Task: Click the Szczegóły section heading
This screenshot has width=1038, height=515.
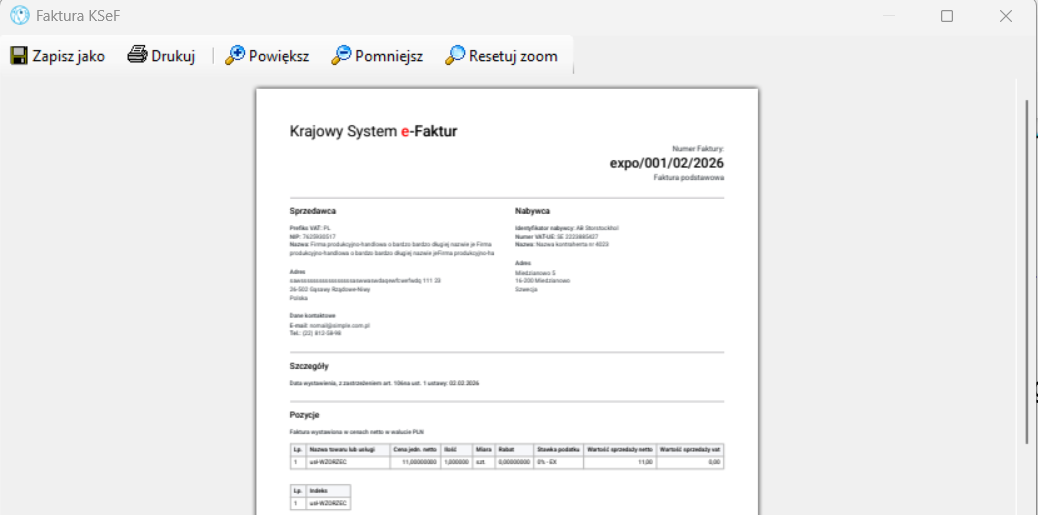Action: coord(309,366)
